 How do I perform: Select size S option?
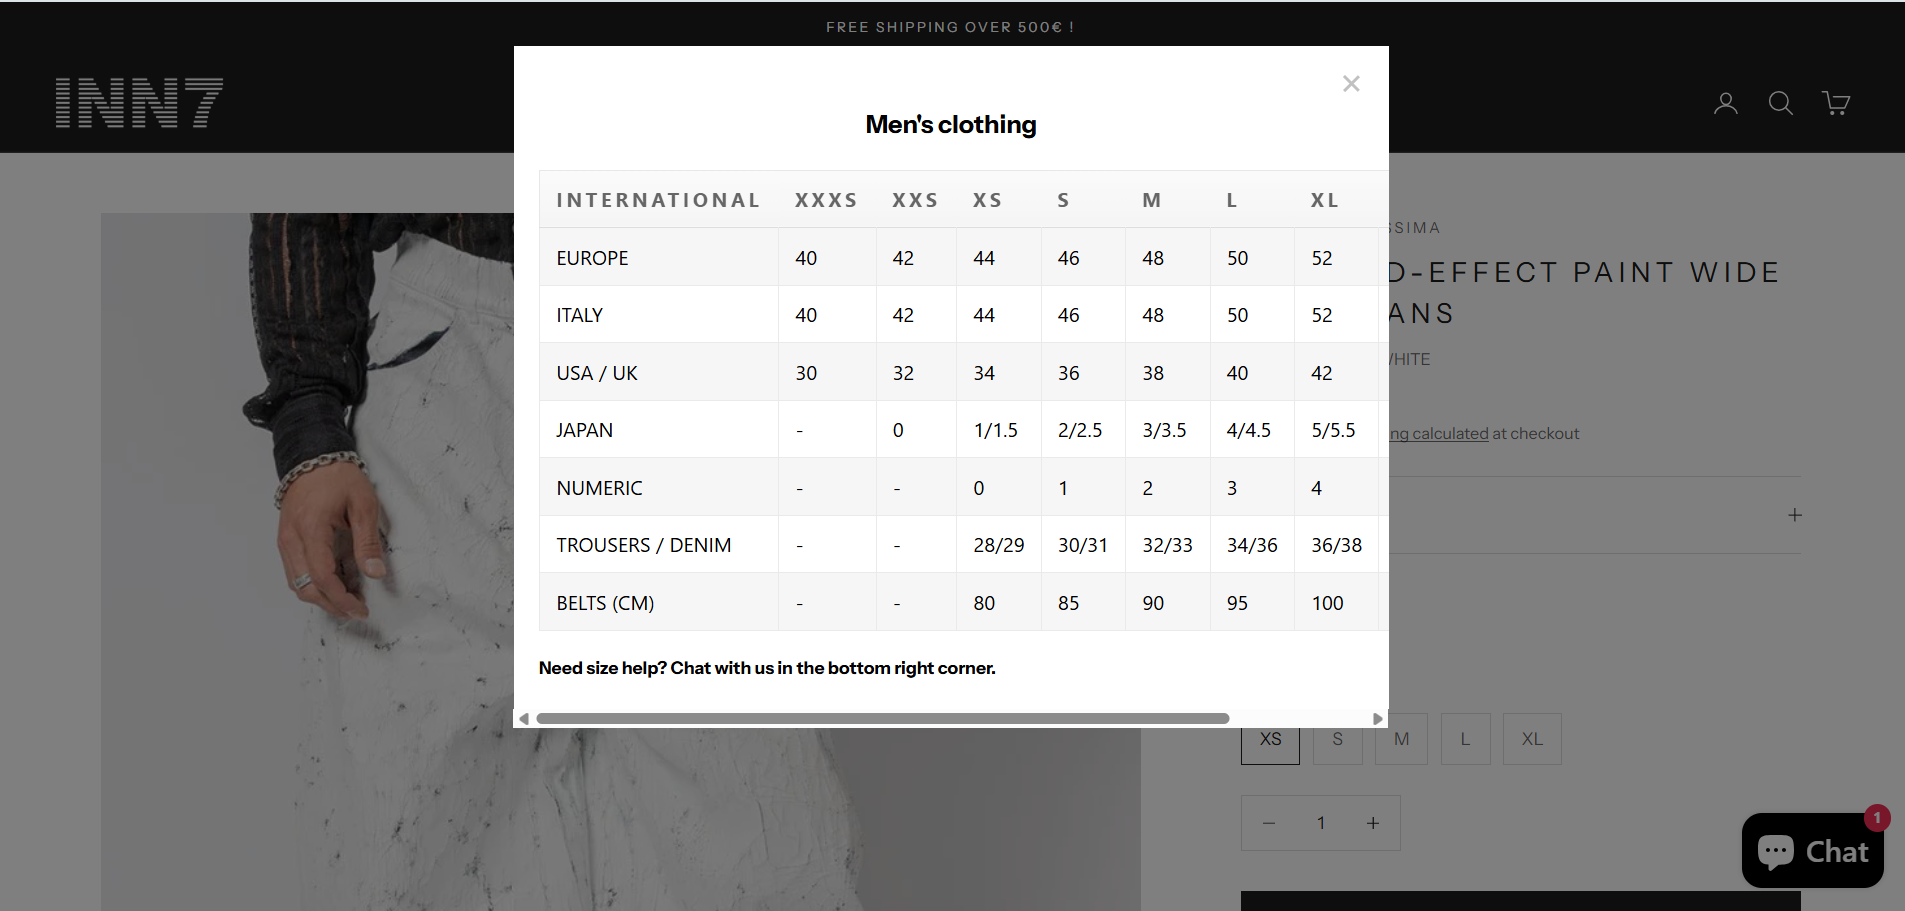pyautogui.click(x=1337, y=740)
